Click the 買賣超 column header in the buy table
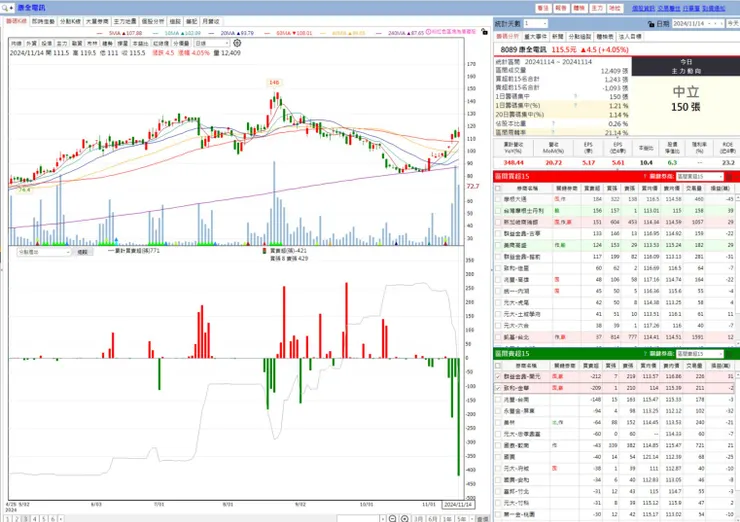Image resolution: width=740 pixels, height=522 pixels. click(x=592, y=188)
